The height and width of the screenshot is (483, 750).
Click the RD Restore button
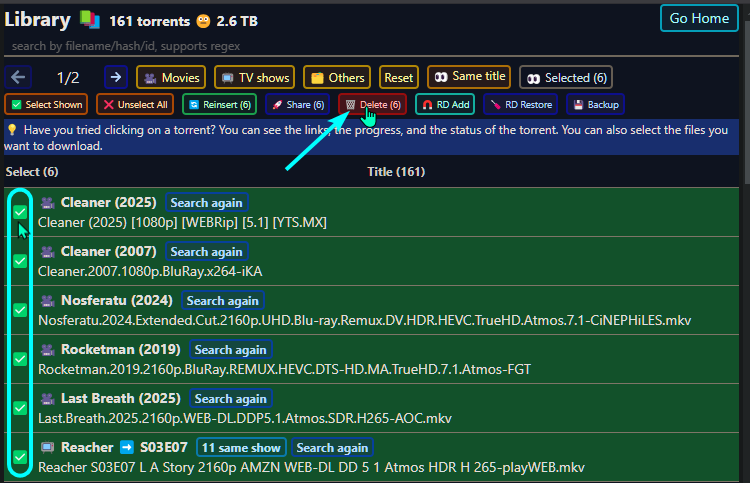pos(520,104)
